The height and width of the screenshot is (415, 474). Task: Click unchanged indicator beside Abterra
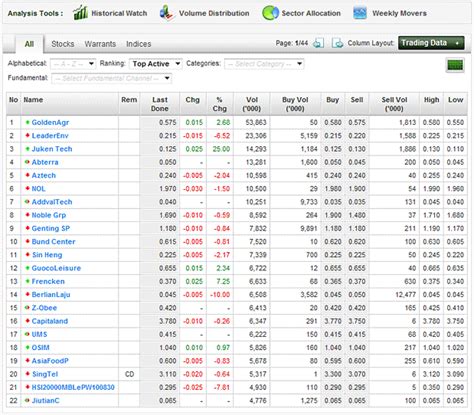[27, 162]
